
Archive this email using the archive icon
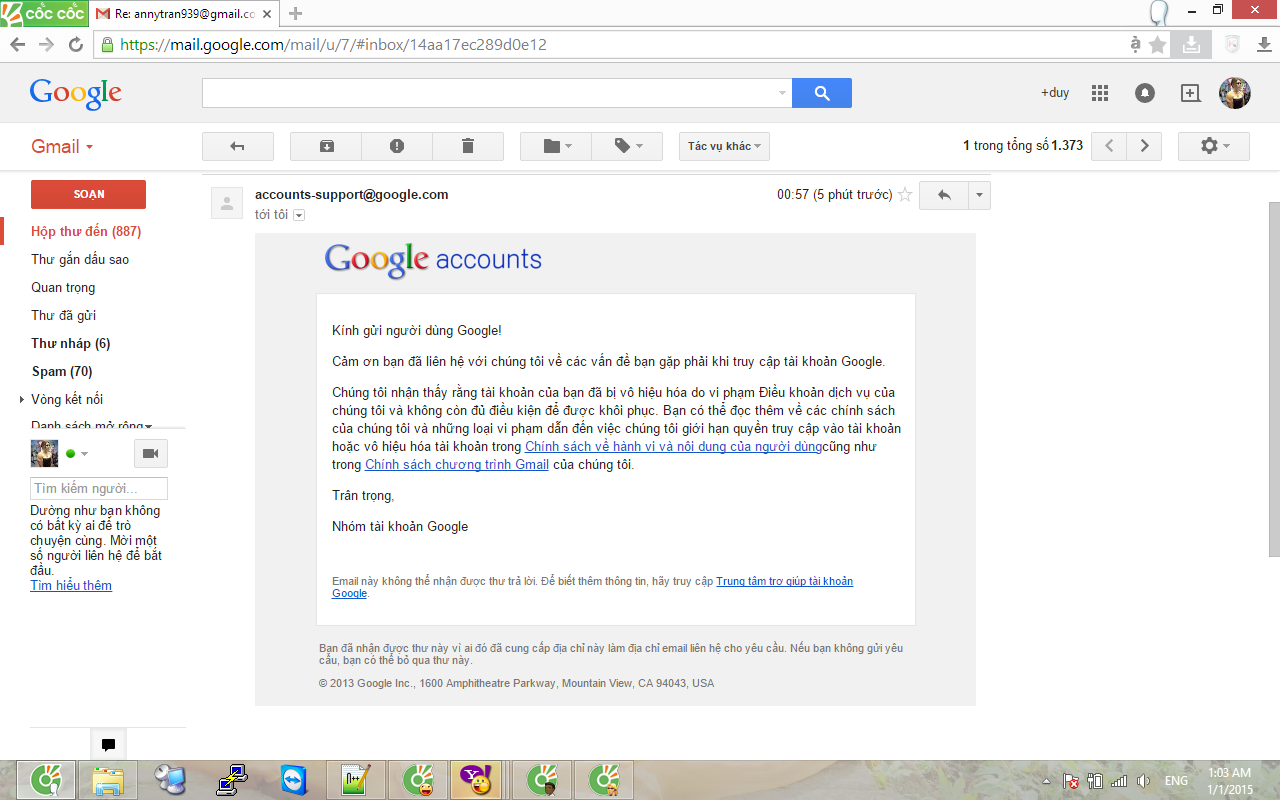(326, 146)
